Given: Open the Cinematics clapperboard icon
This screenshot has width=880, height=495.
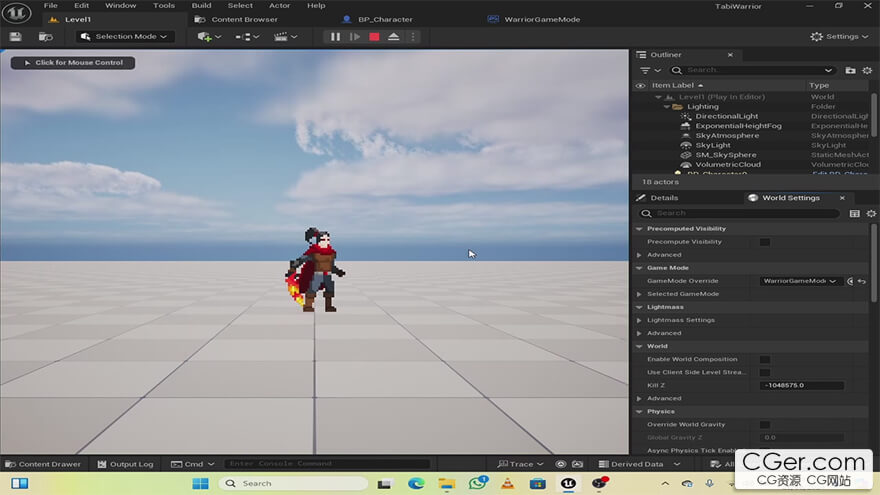Looking at the screenshot, I should click(x=285, y=36).
